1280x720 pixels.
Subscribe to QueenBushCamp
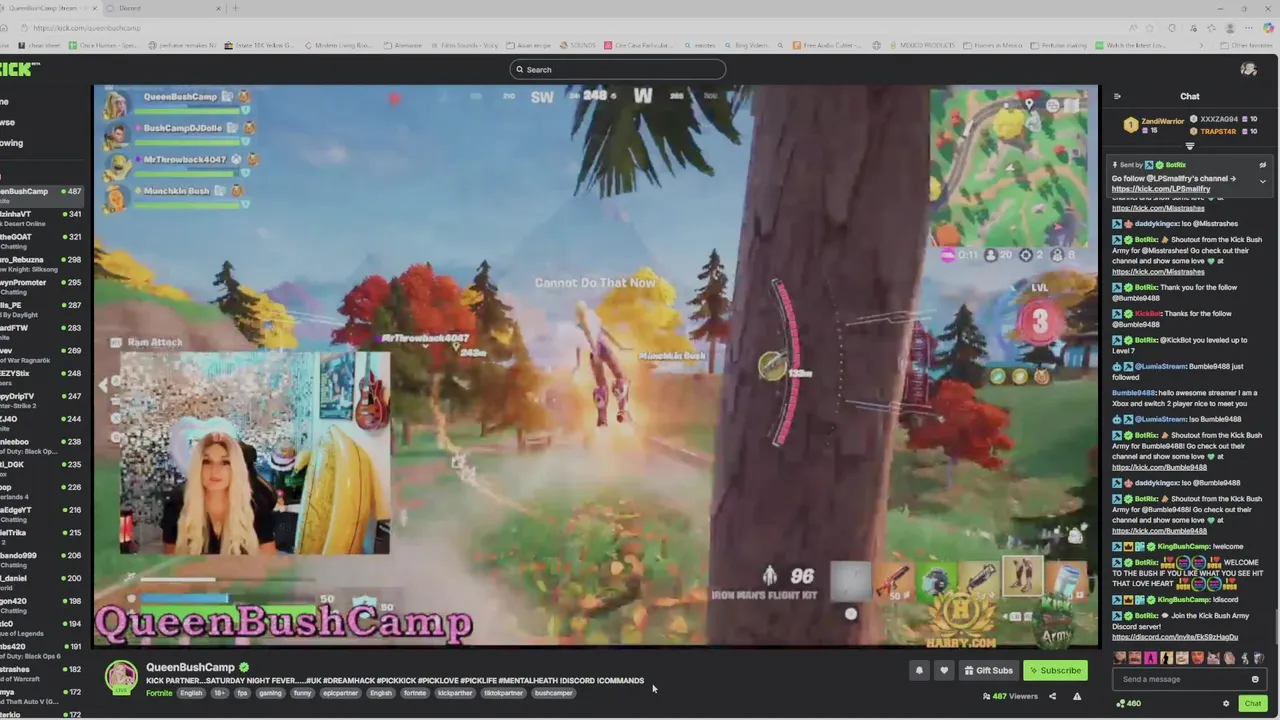(1055, 670)
